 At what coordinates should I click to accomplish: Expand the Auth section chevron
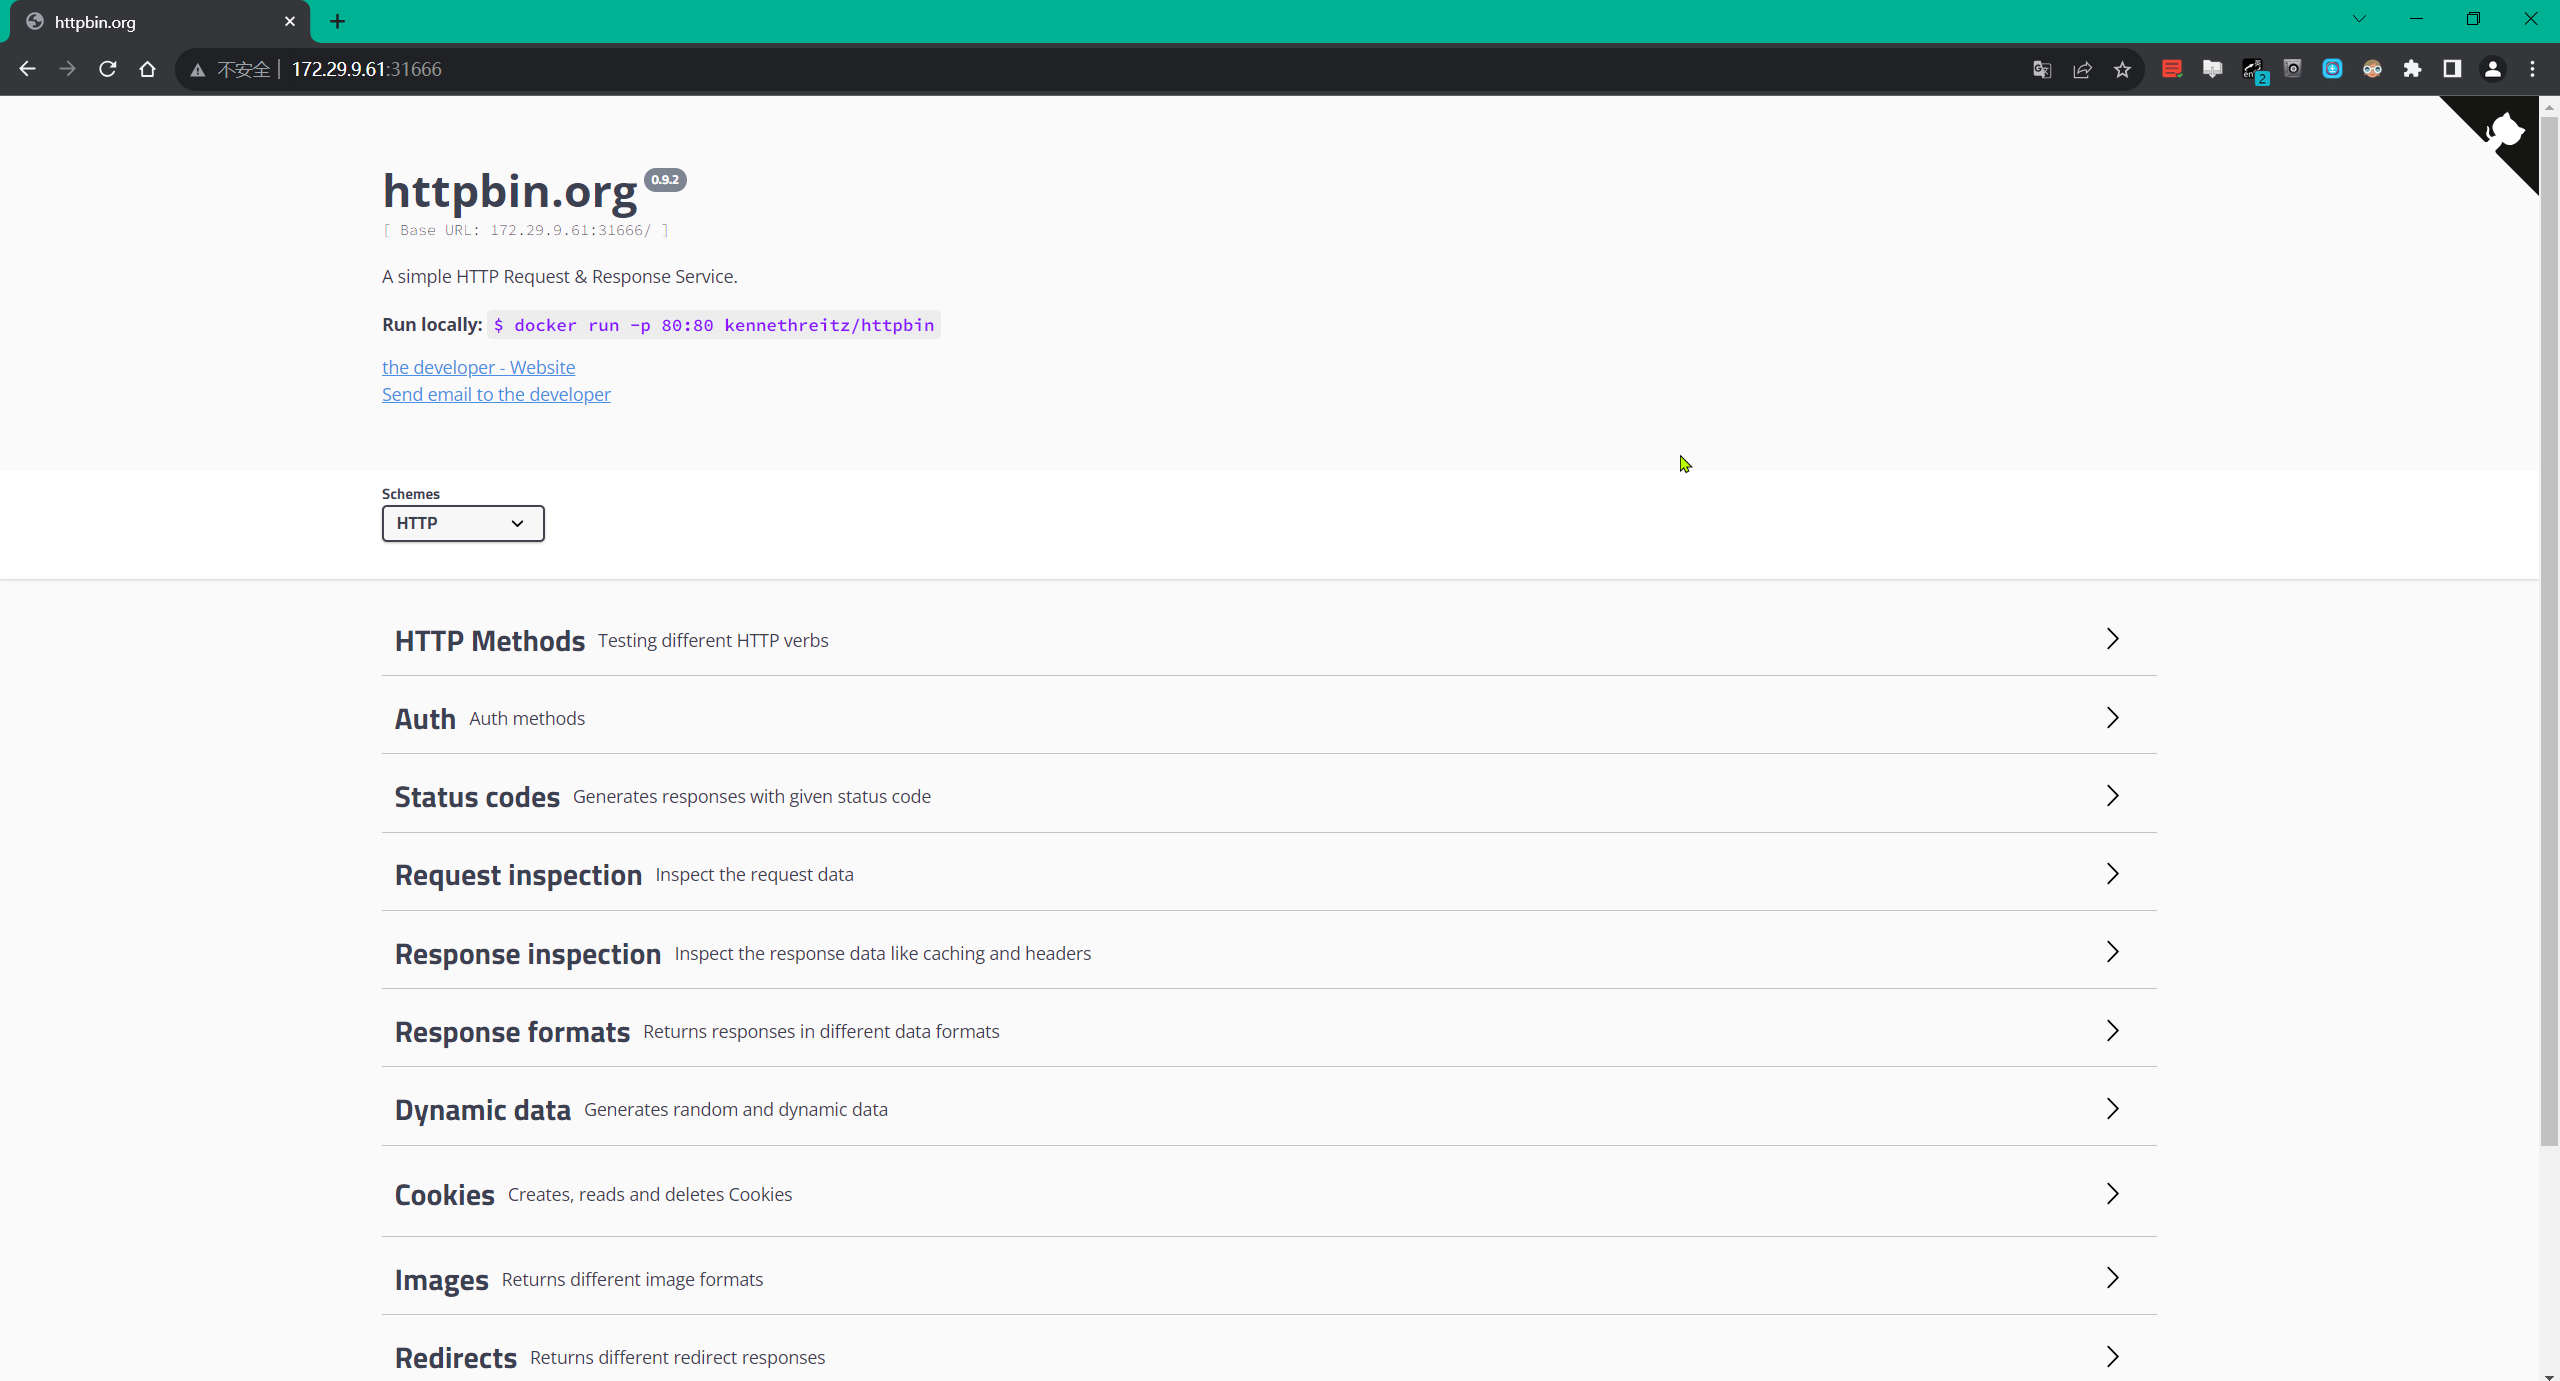(2112, 717)
